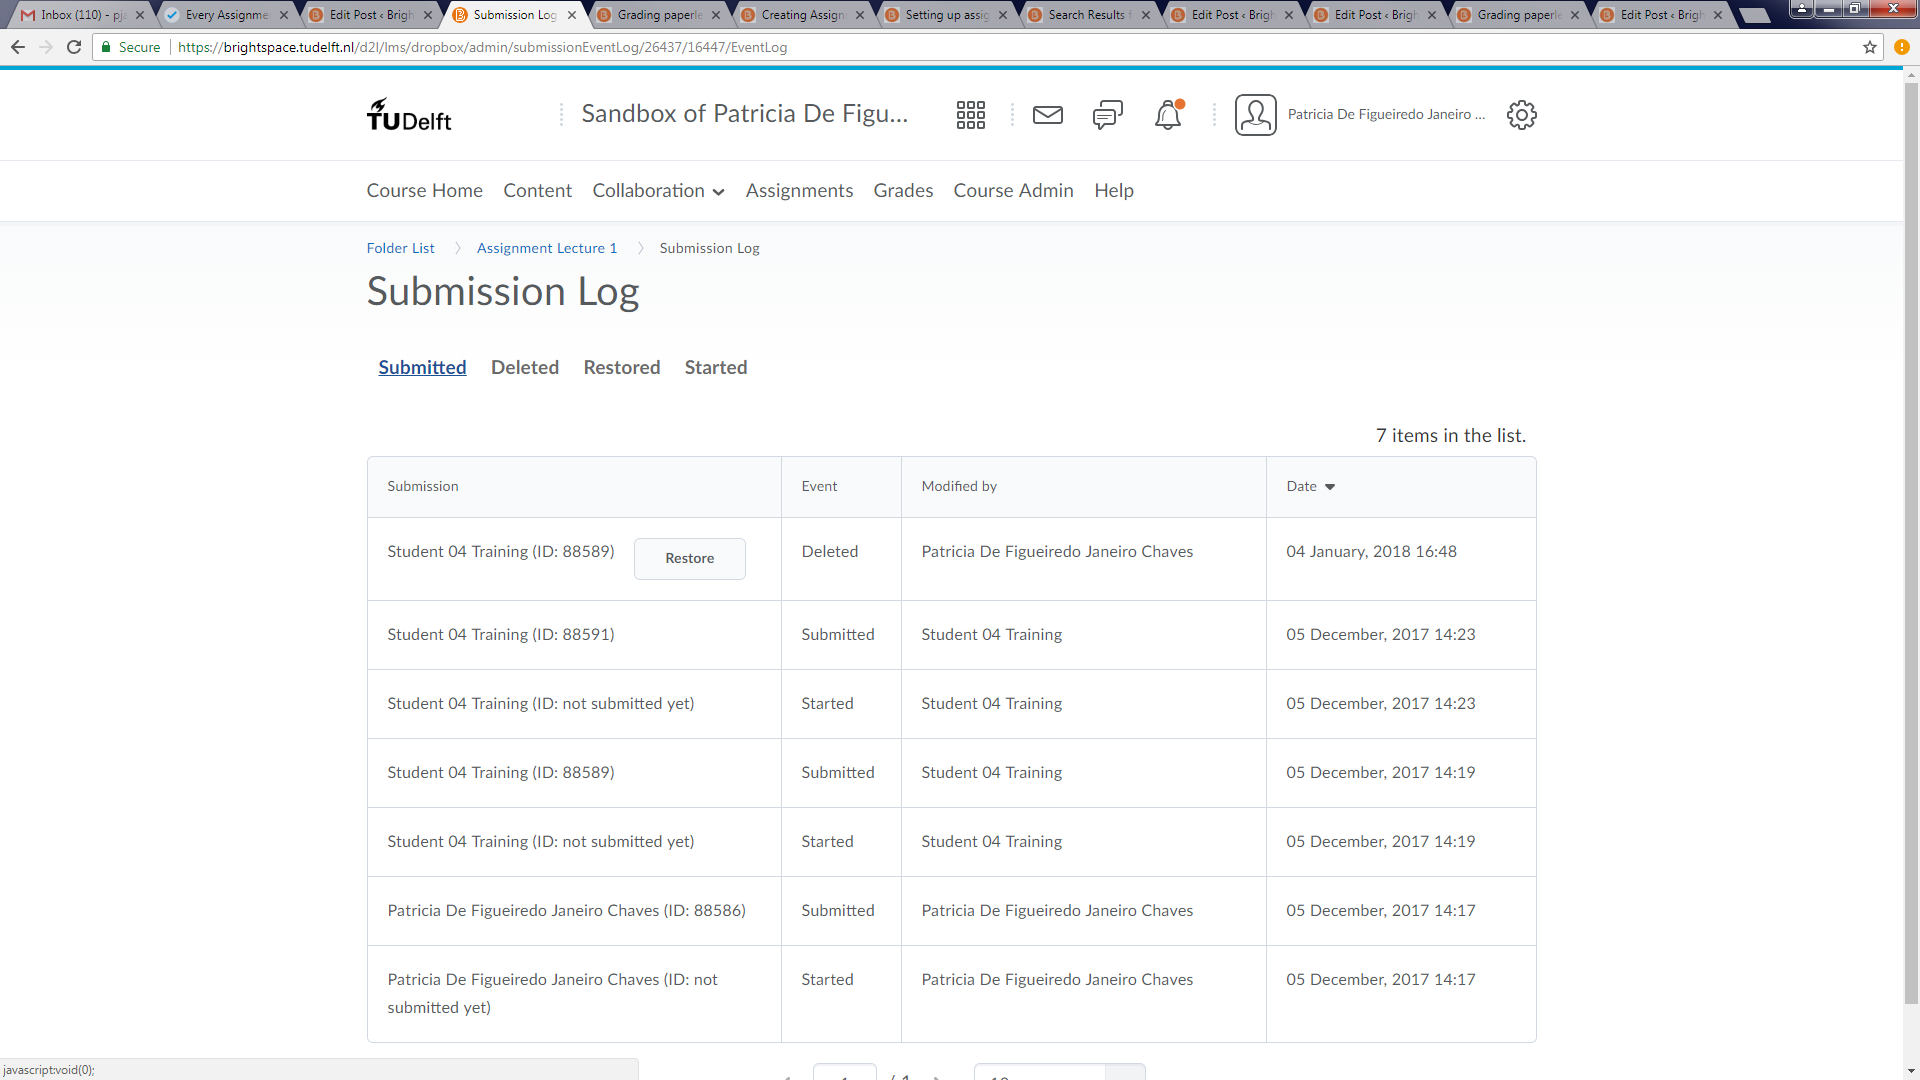The height and width of the screenshot is (1080, 1920).
Task: Open admin tools gear icon
Action: (x=1521, y=115)
